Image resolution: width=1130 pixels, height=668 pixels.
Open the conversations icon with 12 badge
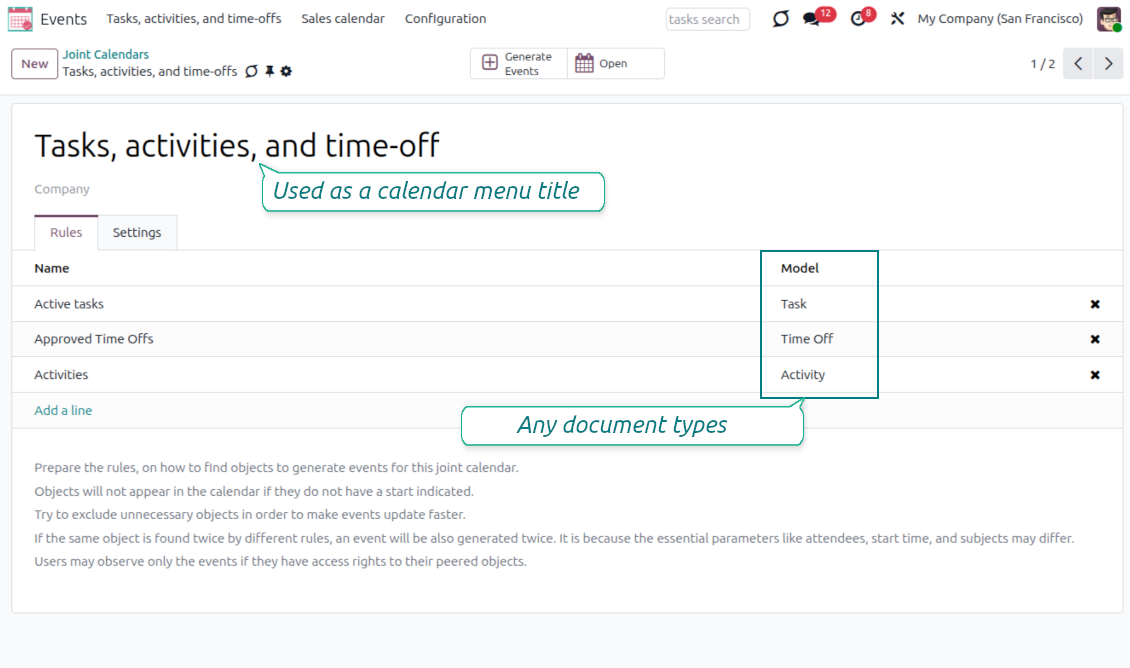click(x=811, y=19)
